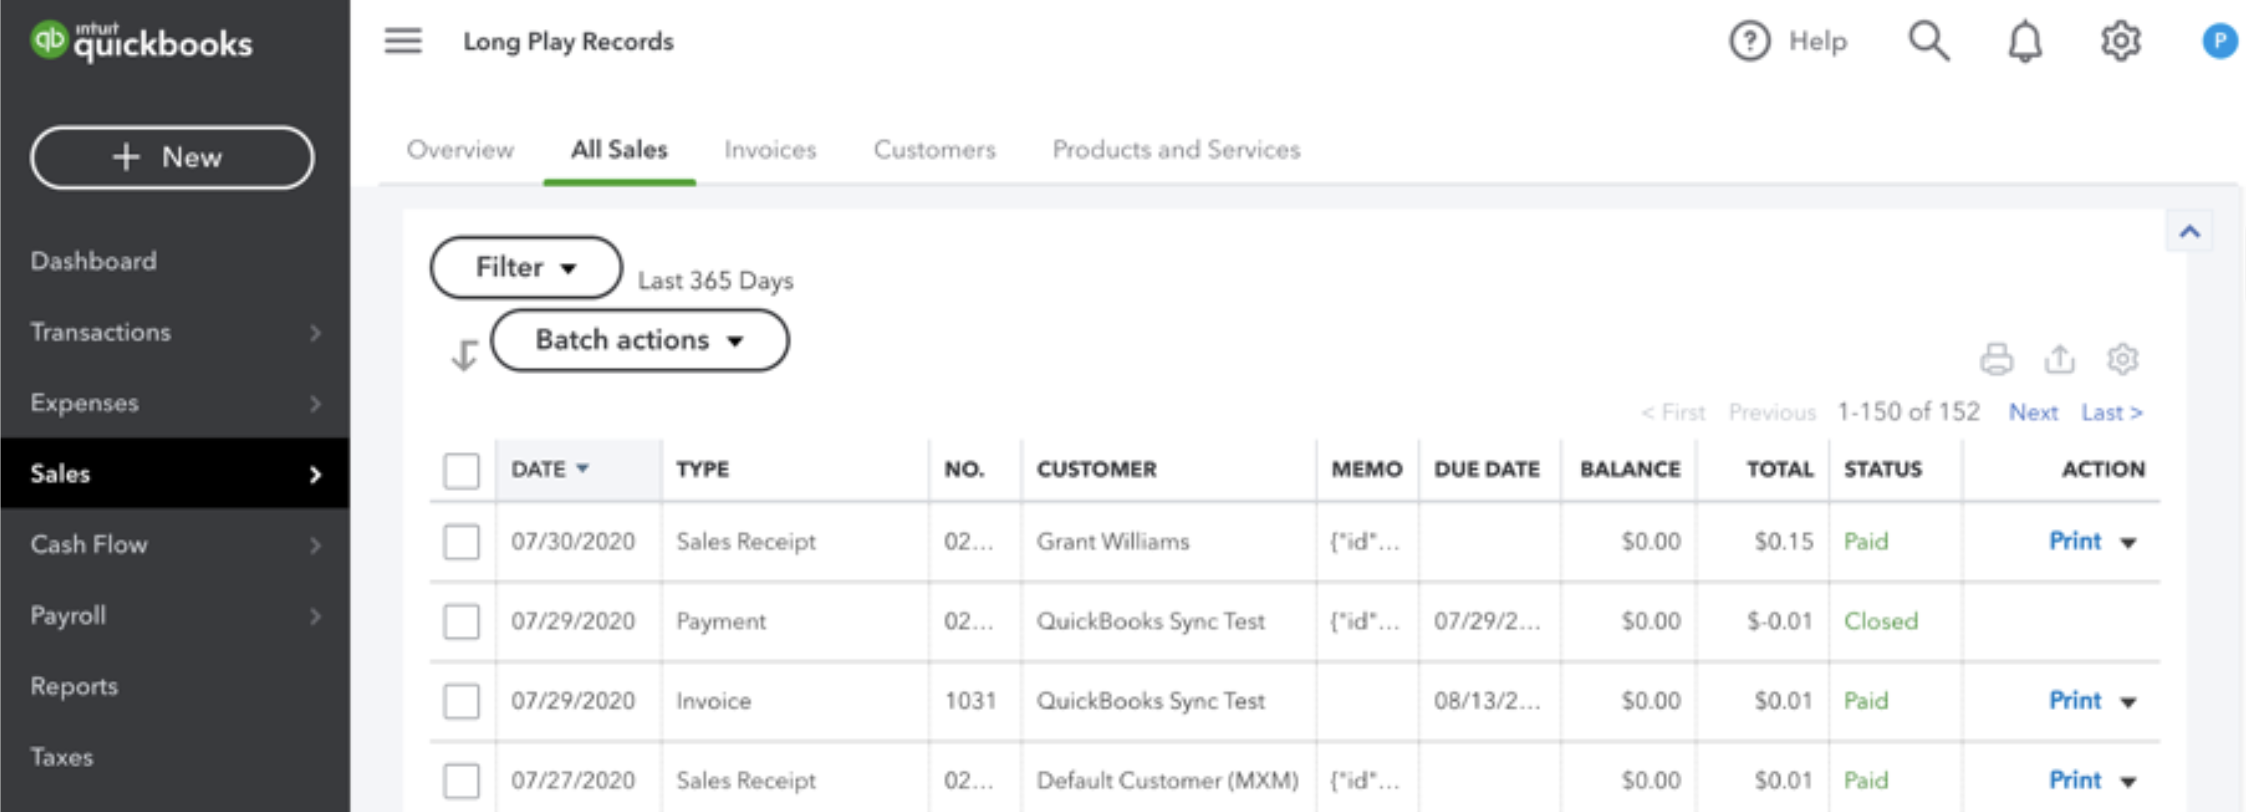Click the QuickBooks logo

coord(141,41)
